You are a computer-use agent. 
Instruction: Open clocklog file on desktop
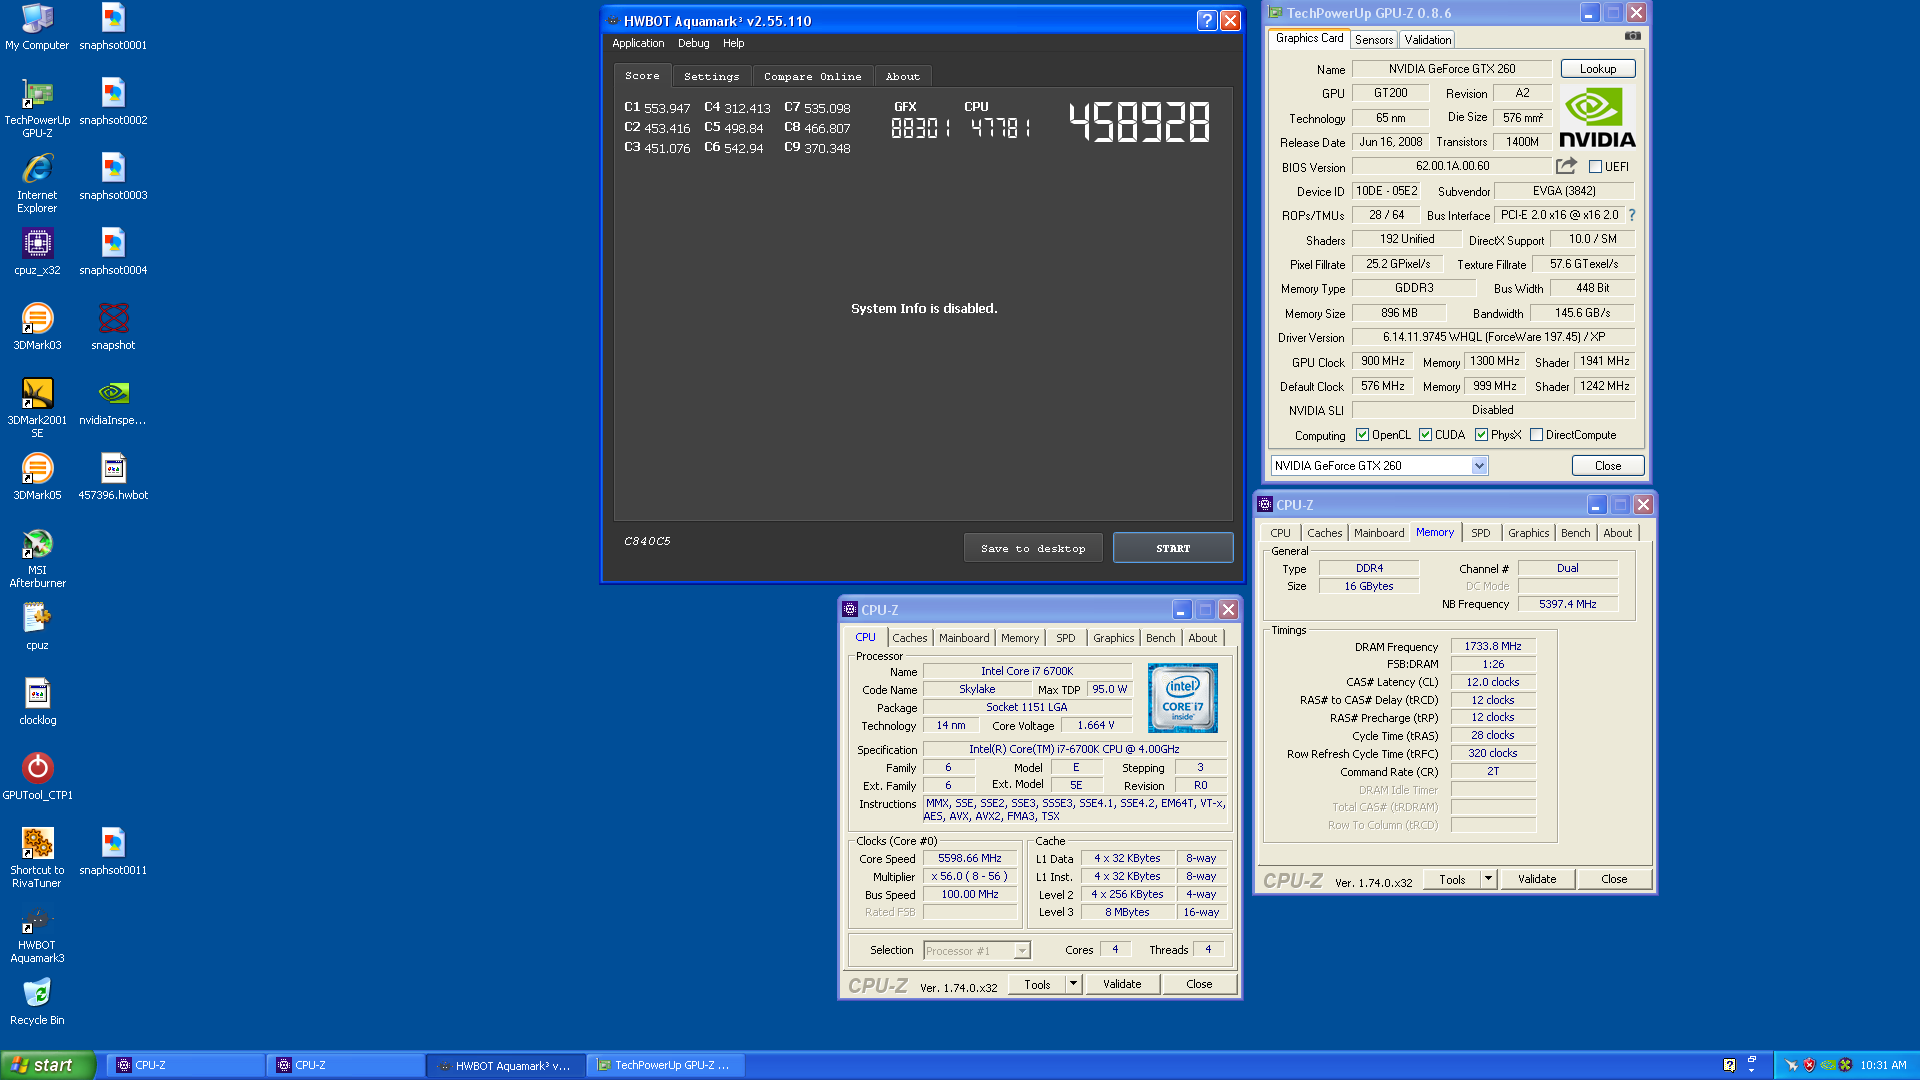[x=37, y=701]
